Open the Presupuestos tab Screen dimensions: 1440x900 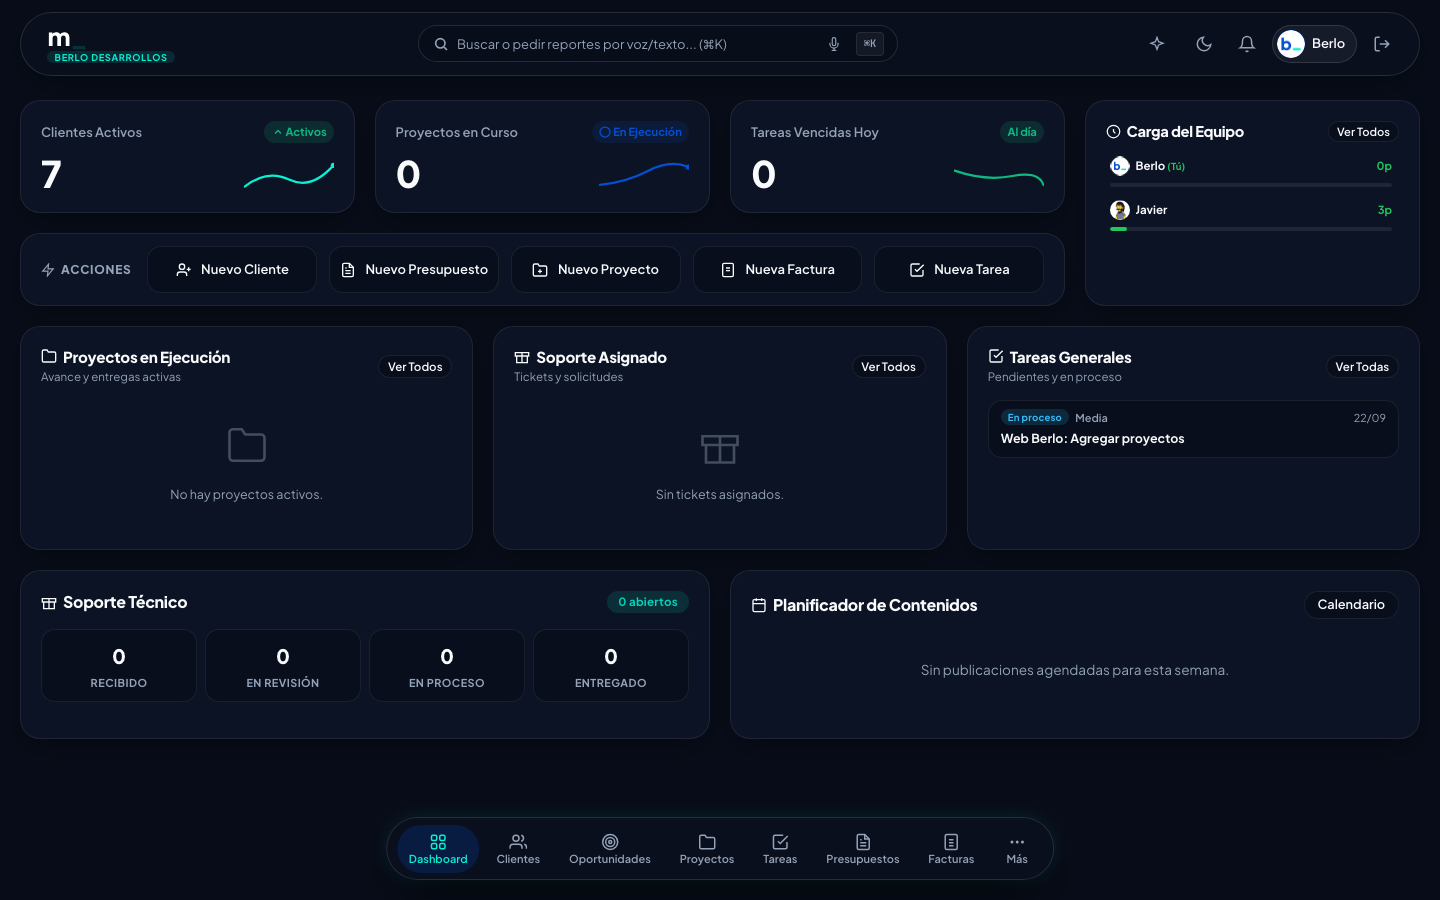(863, 849)
